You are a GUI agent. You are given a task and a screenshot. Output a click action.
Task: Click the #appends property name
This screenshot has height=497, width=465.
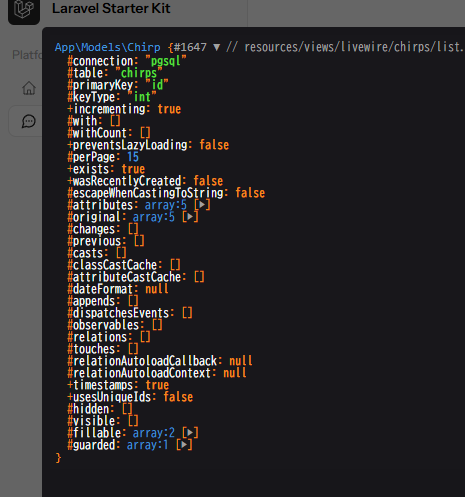pyautogui.click(x=91, y=301)
